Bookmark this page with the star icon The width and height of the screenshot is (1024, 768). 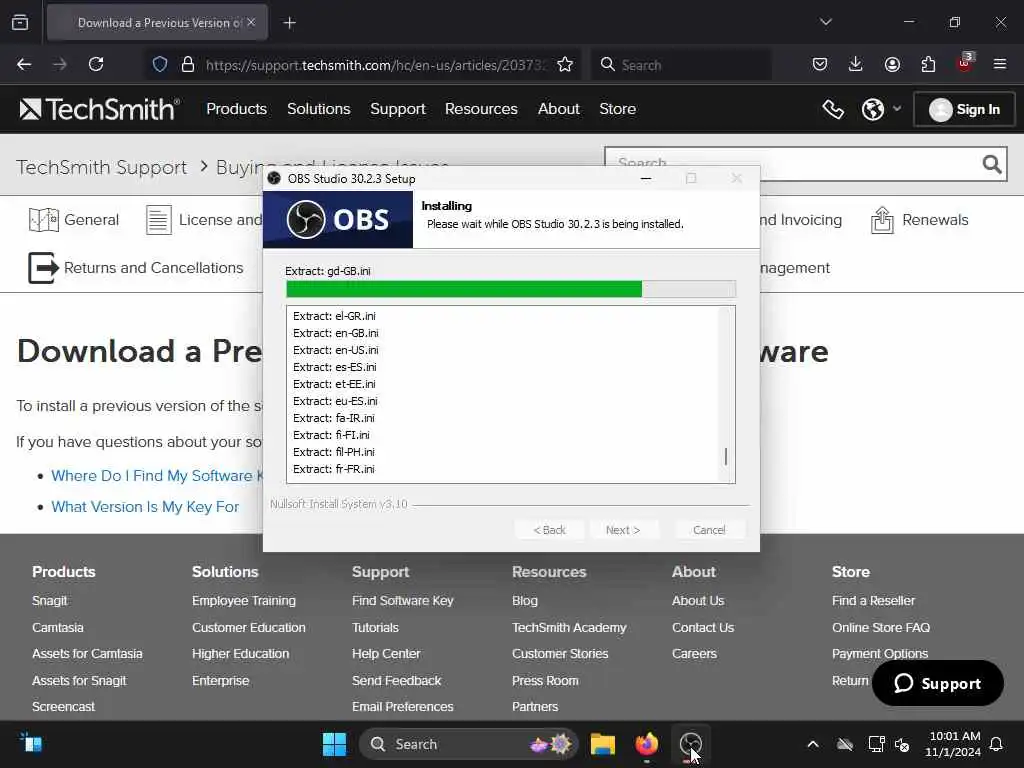pos(565,64)
